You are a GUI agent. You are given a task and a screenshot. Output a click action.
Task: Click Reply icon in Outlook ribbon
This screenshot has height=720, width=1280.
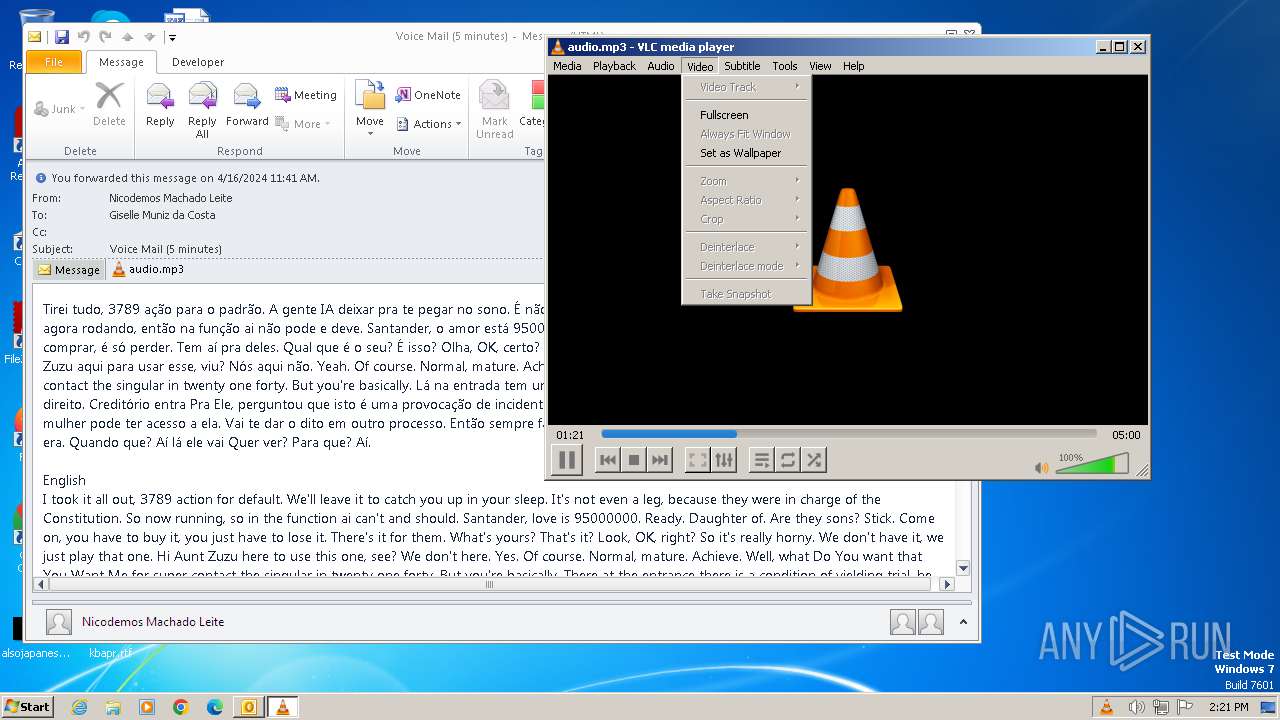[x=160, y=106]
